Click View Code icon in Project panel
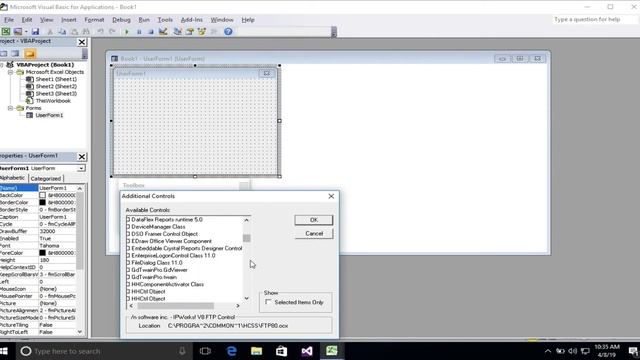The height and width of the screenshot is (360, 640). 4,53
